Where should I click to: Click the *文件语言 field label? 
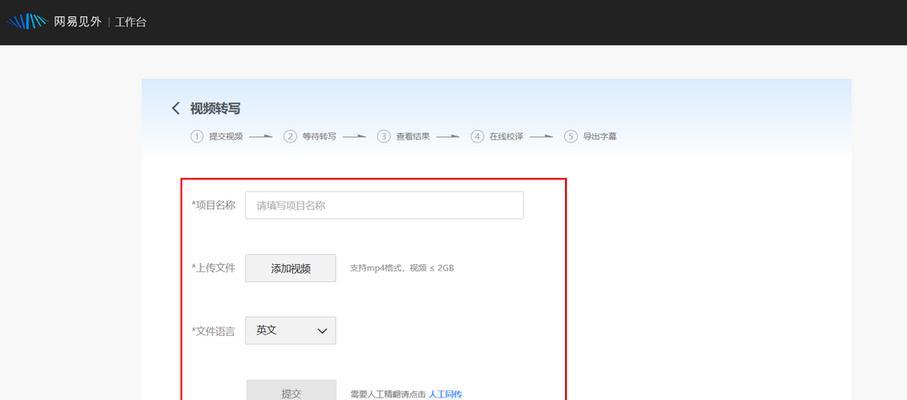[x=213, y=332]
